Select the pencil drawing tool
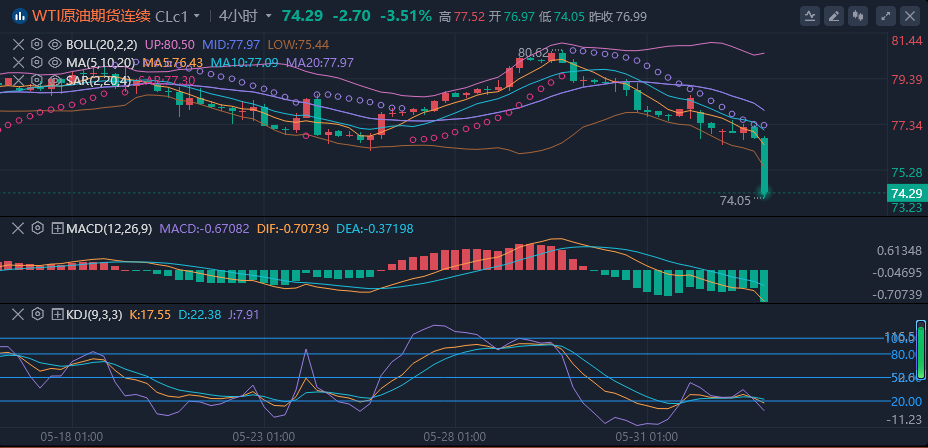 [x=832, y=16]
